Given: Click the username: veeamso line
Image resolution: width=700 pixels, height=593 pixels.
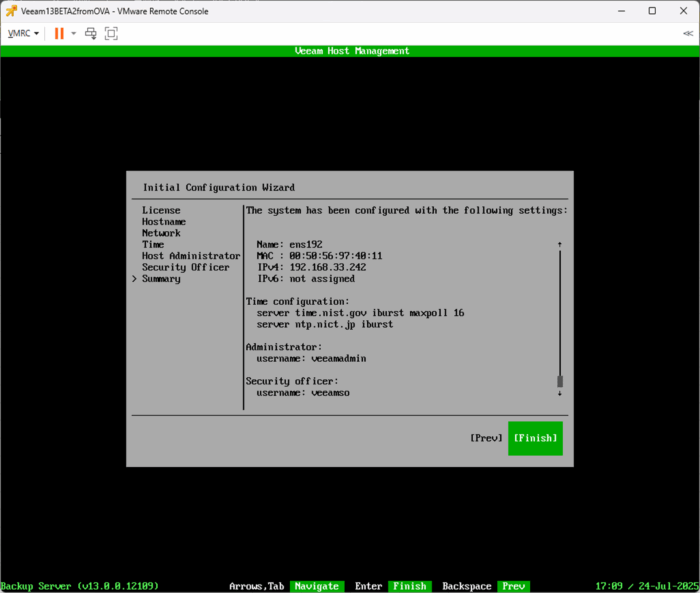Looking at the screenshot, I should (303, 393).
